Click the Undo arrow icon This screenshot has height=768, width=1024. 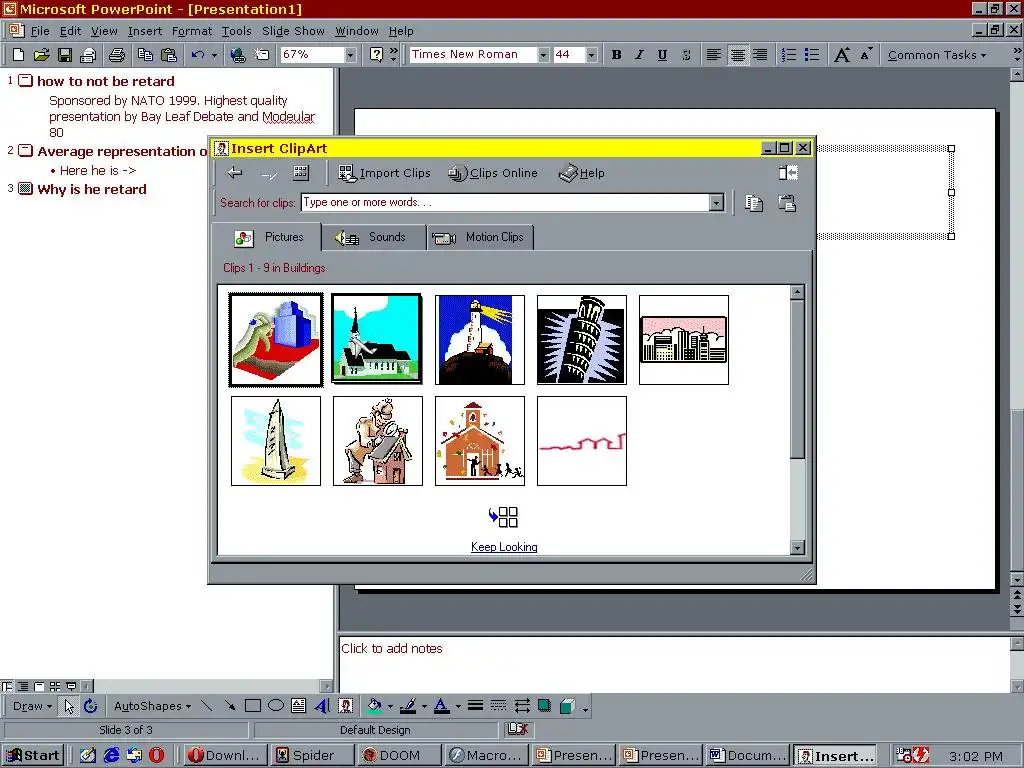tap(198, 55)
